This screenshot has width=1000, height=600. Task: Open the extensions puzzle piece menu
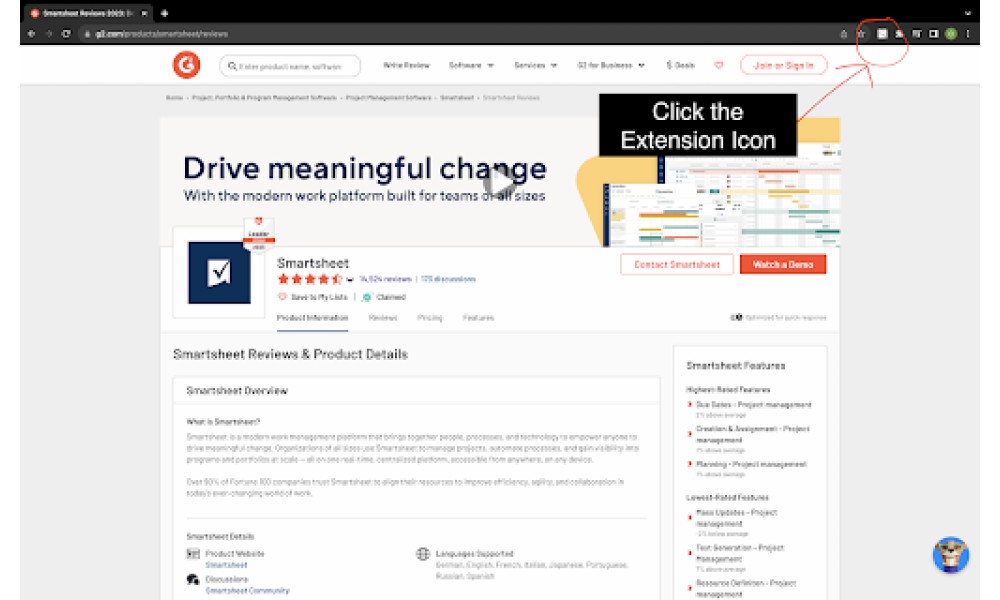[x=899, y=34]
